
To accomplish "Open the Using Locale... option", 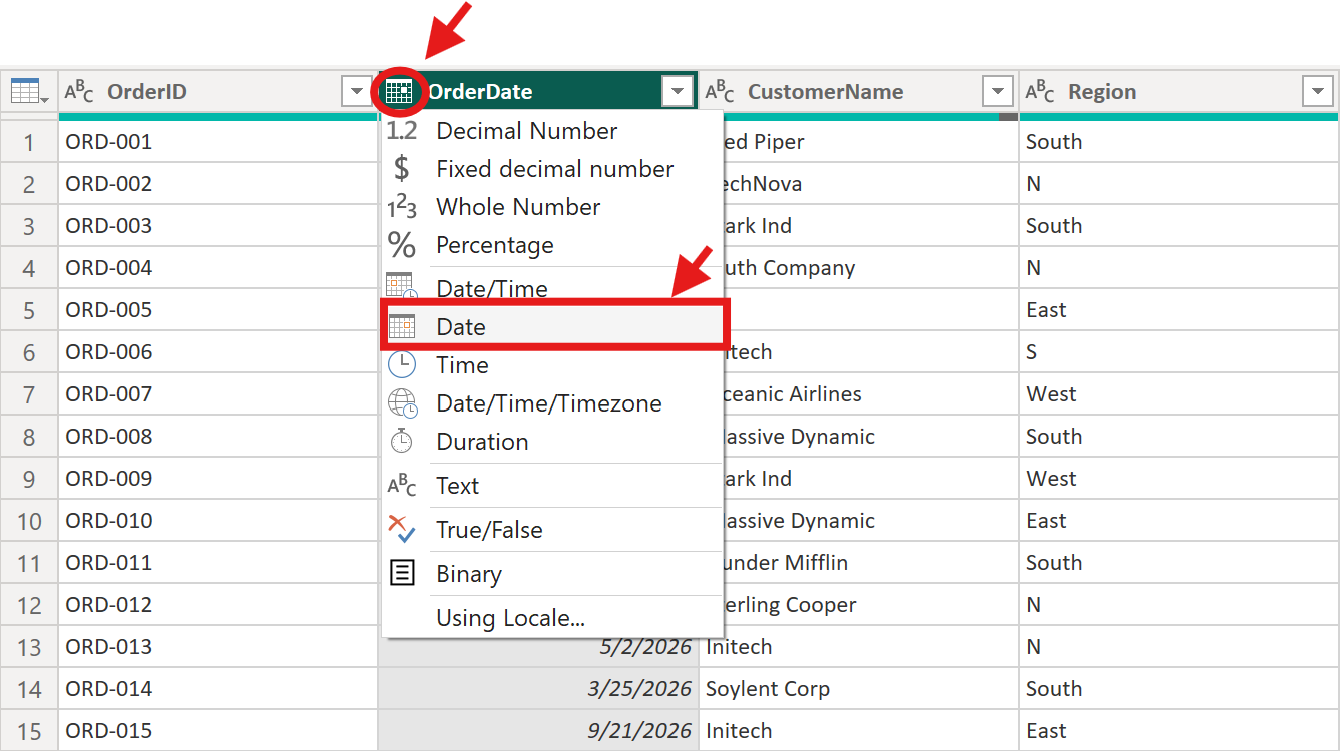I will click(552, 618).
